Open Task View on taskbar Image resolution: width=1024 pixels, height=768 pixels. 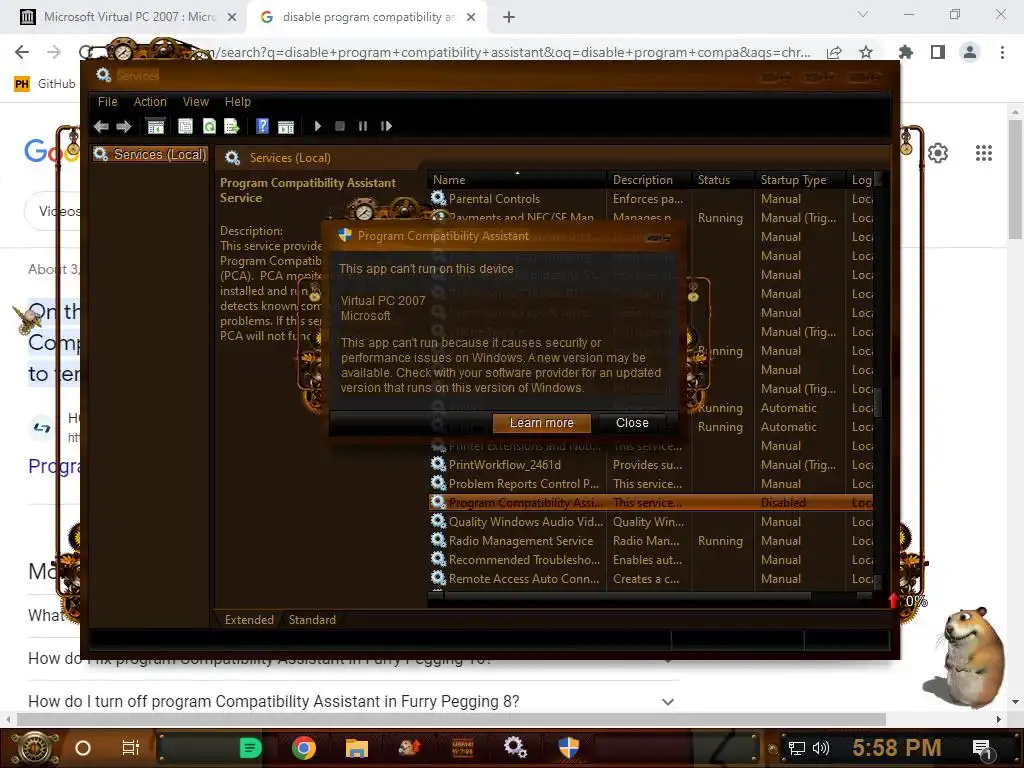131,748
